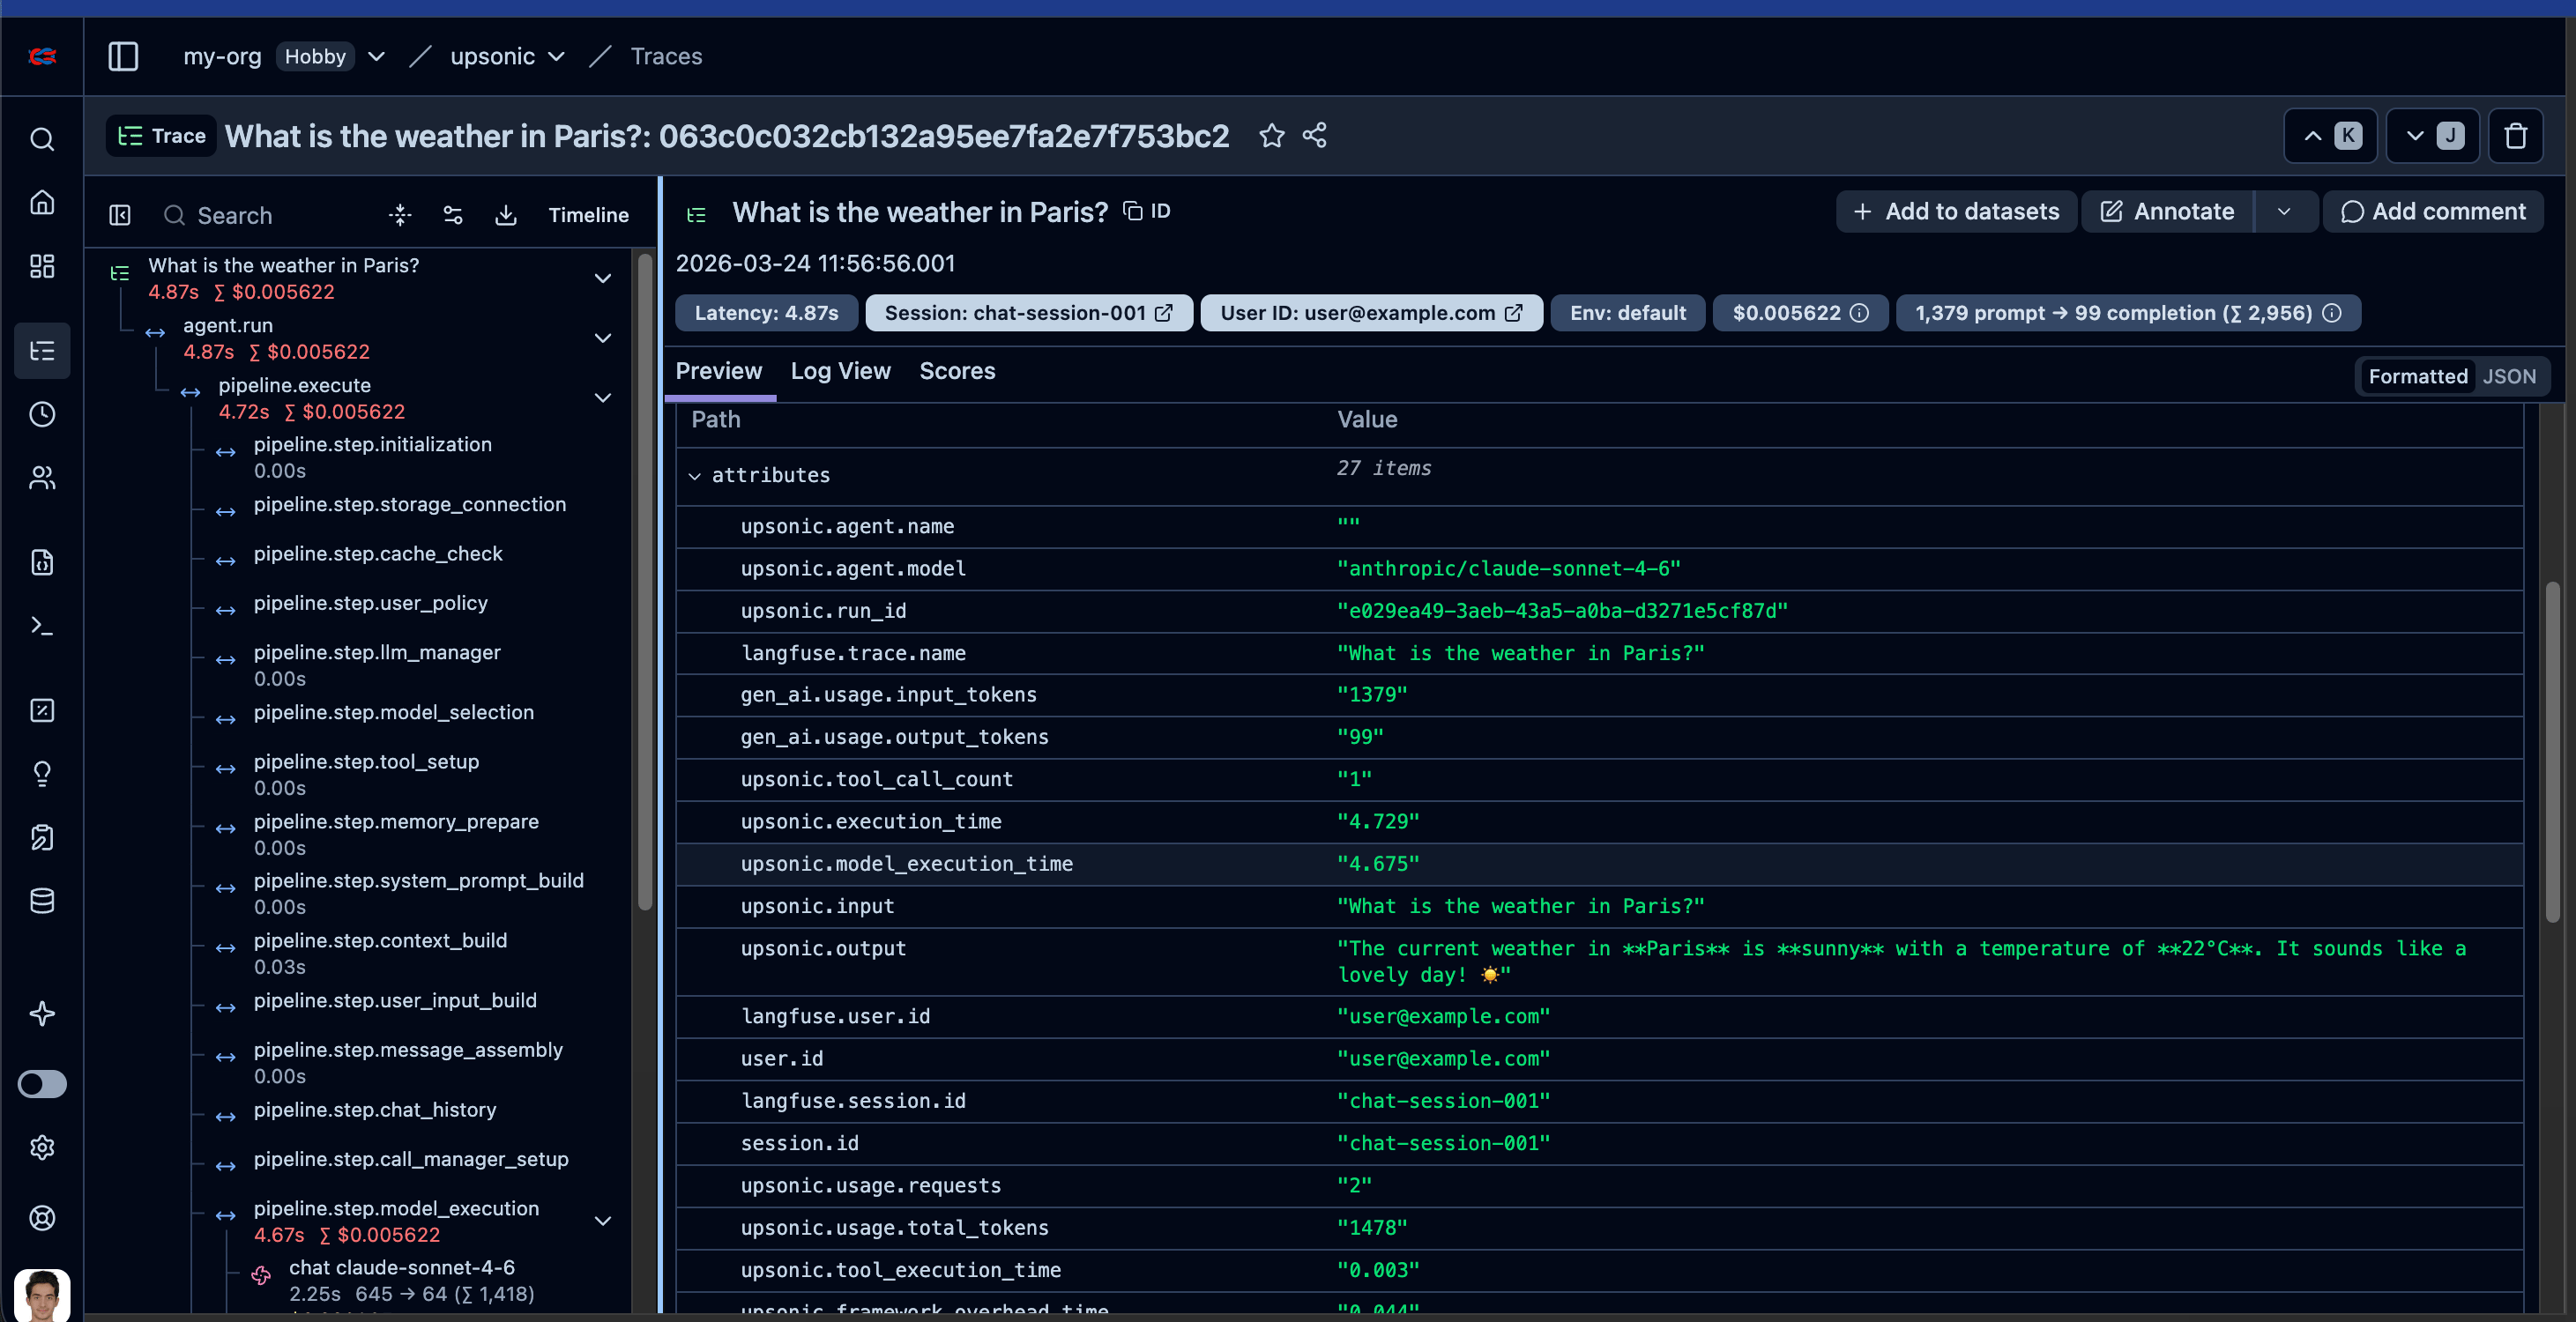The width and height of the screenshot is (2576, 1322).
Task: Delete the trace with trash icon
Action: click(x=2516, y=136)
